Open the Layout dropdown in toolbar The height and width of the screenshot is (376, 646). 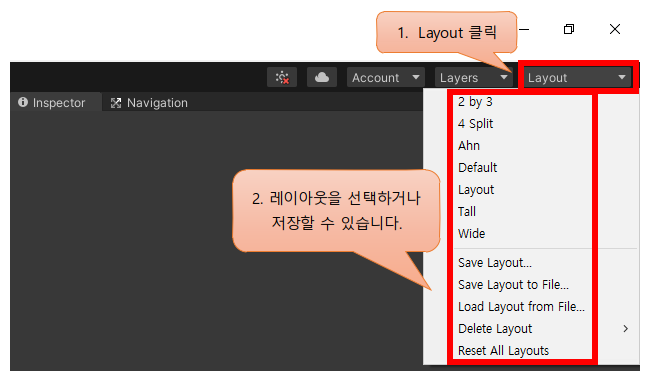(x=577, y=77)
